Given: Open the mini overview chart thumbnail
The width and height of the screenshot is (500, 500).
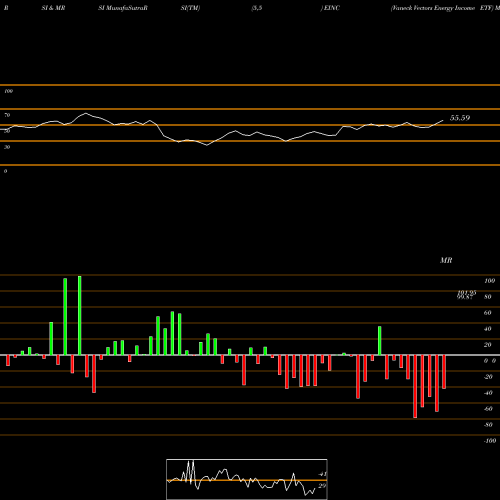Looking at the screenshot, I should click(x=247, y=479).
